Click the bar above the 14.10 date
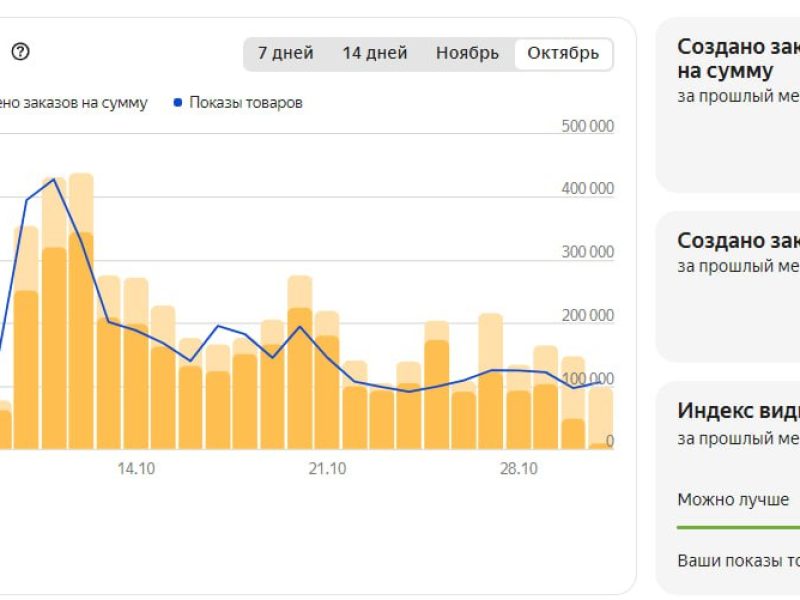 point(136,380)
